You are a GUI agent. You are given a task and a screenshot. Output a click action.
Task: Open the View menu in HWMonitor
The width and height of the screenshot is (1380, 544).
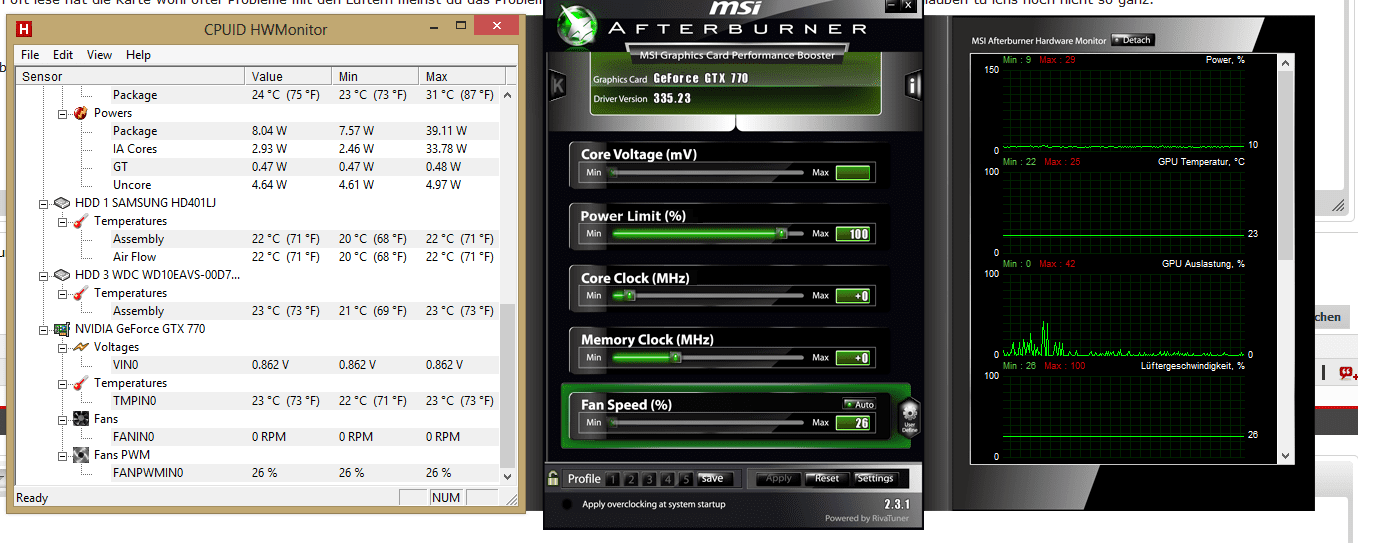pos(99,55)
